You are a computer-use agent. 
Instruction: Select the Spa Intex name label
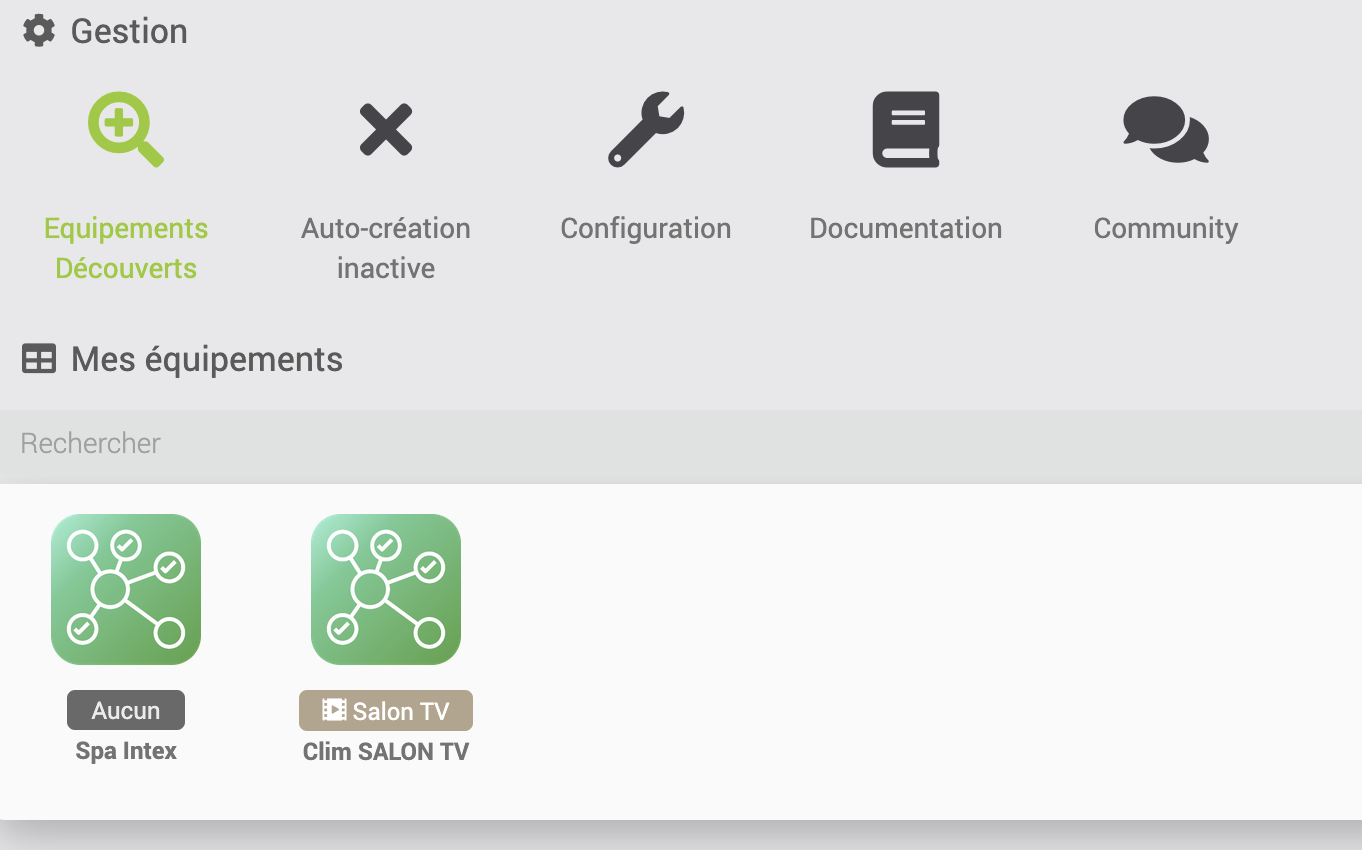[126, 751]
